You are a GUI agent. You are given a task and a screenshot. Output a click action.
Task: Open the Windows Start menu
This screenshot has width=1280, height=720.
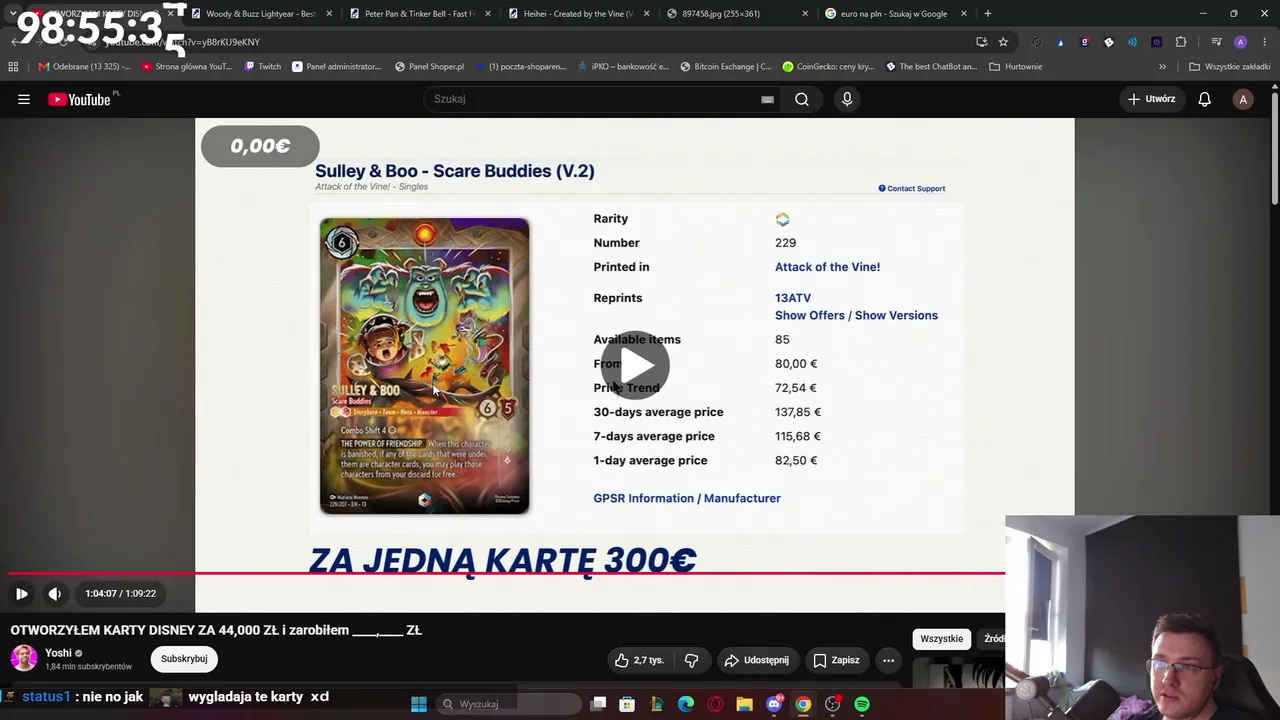point(419,704)
